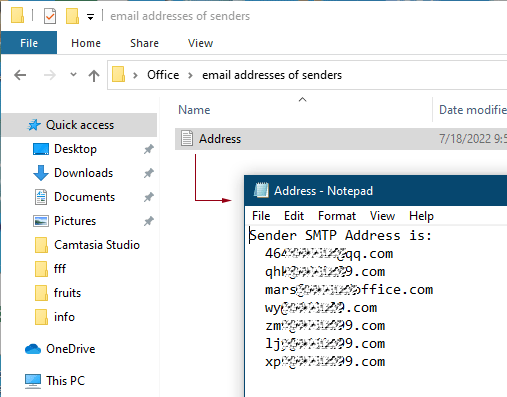Sort by Date modified column header

473,110
